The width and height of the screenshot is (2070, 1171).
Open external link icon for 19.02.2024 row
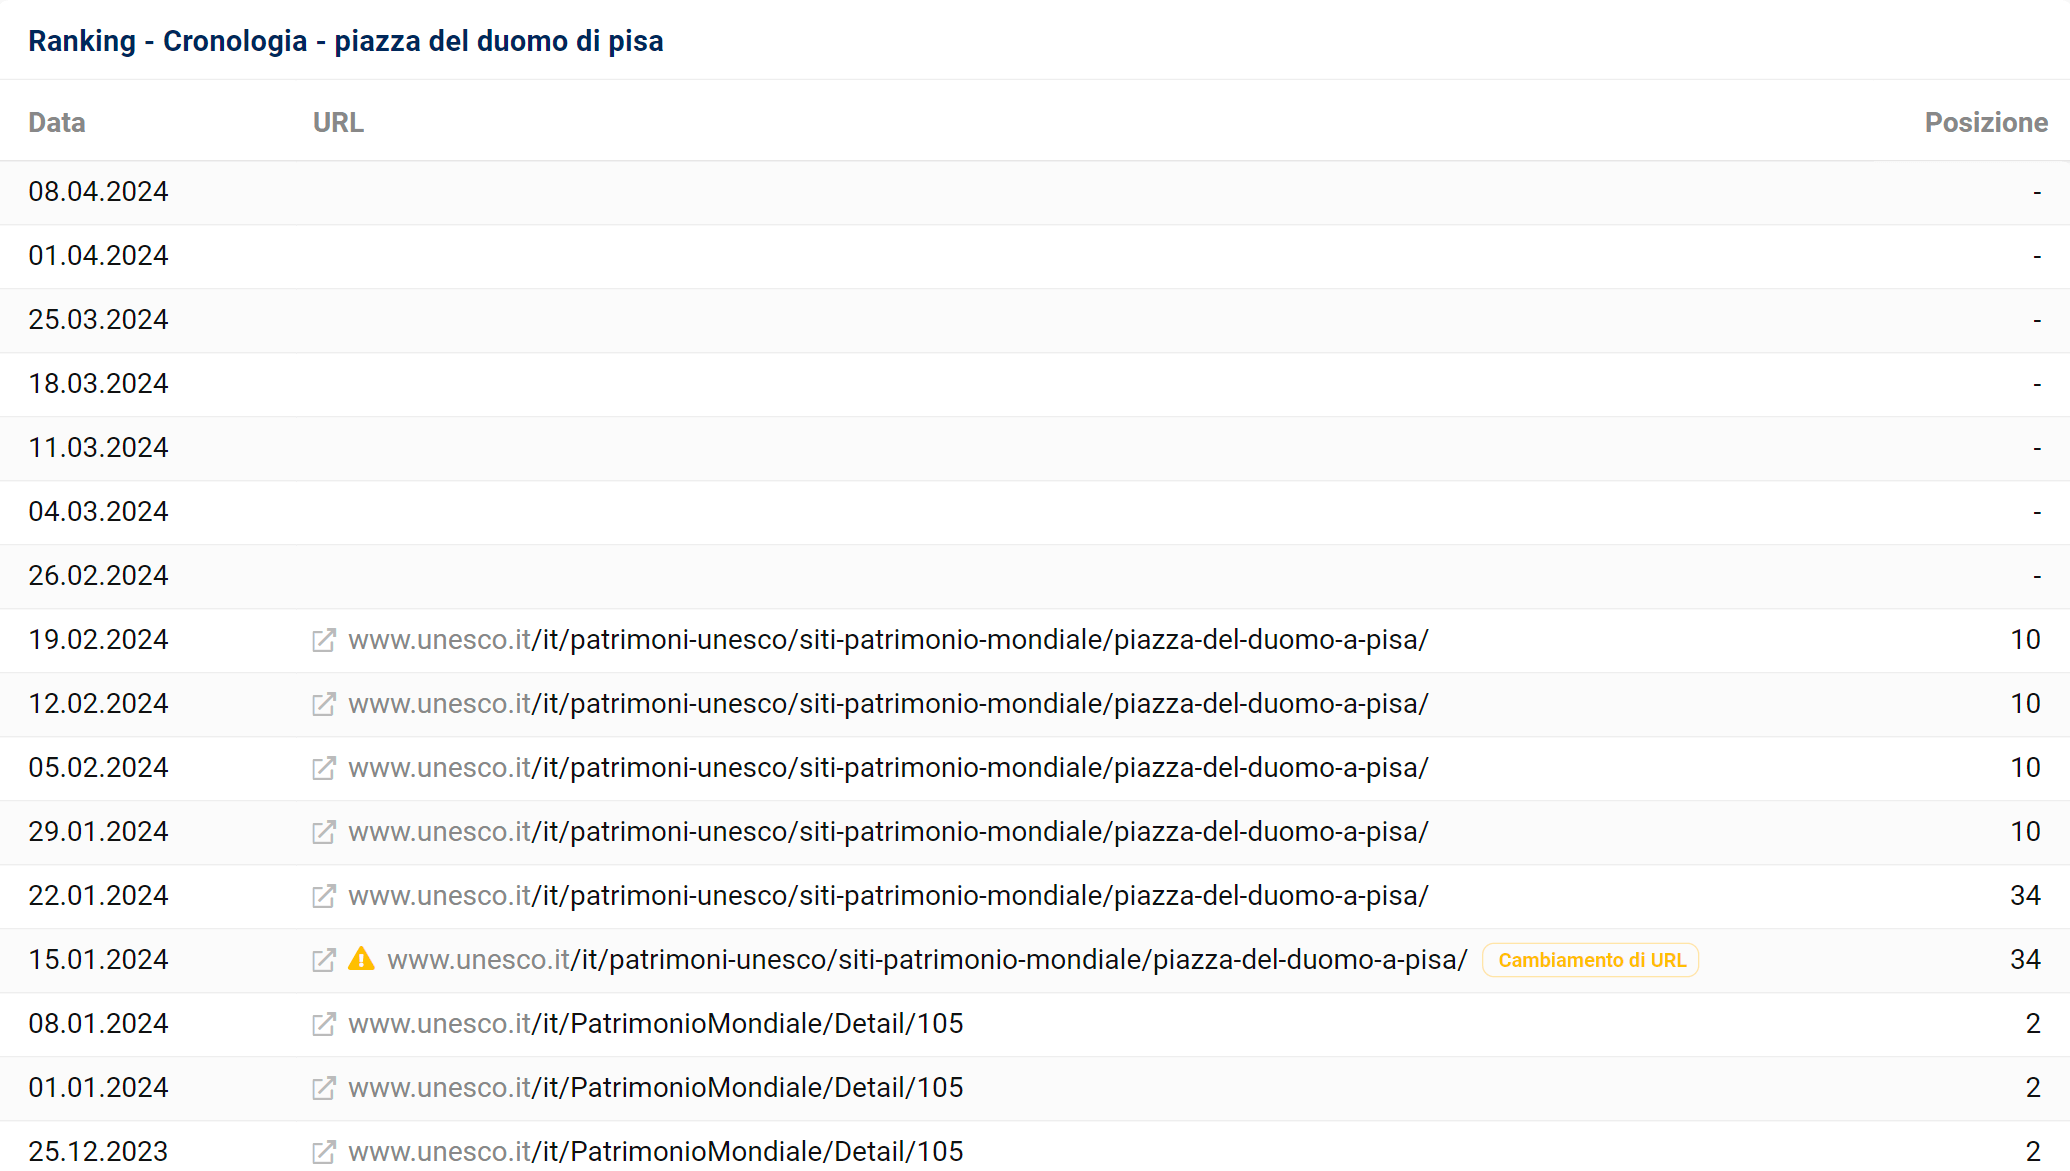323,641
